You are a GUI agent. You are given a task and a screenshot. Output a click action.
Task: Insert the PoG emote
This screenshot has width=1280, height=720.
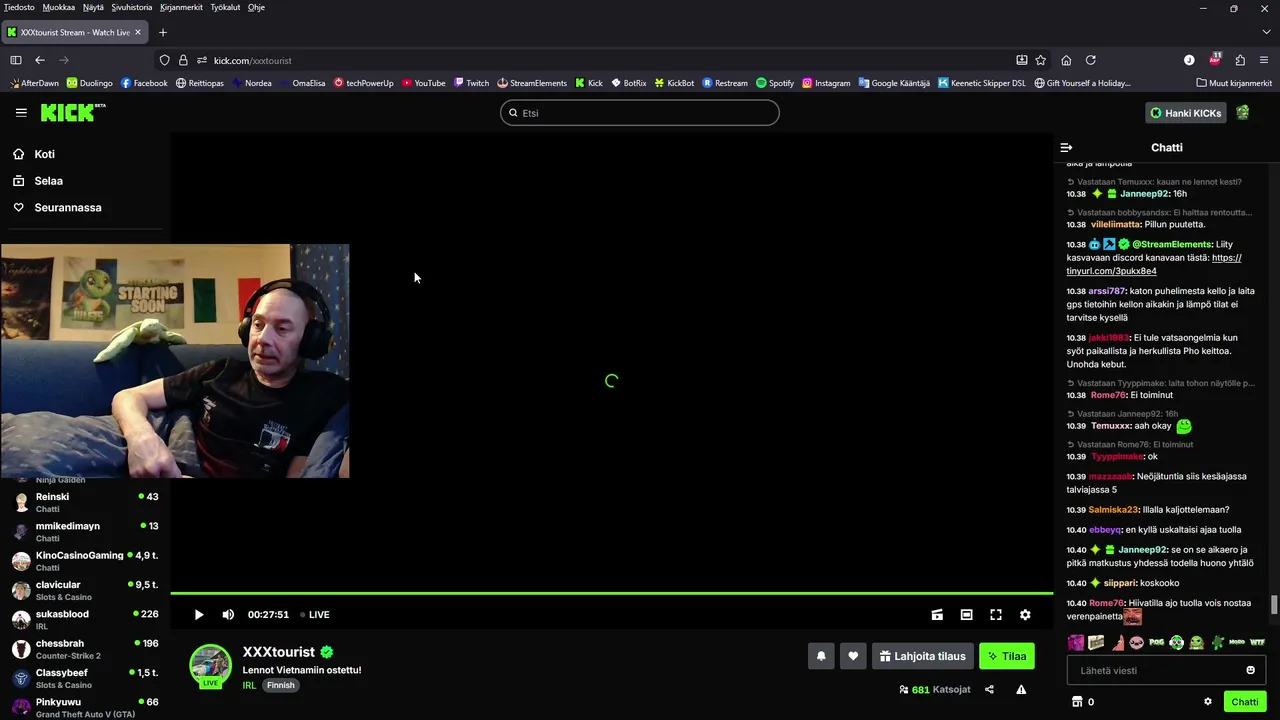(1156, 642)
